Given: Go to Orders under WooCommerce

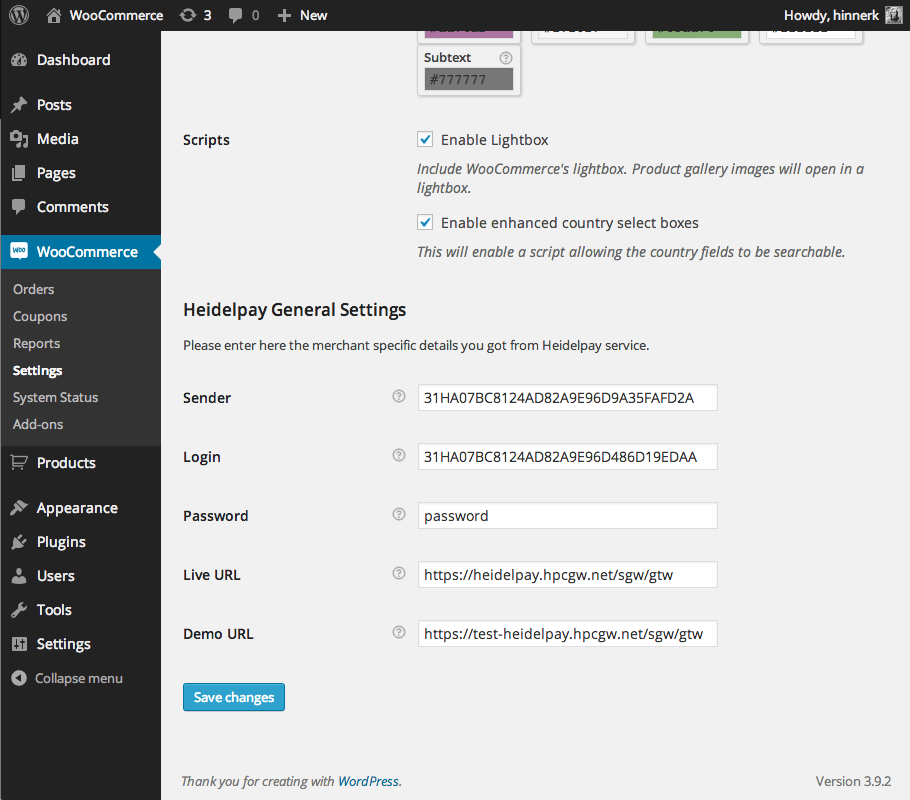Looking at the screenshot, I should (34, 289).
